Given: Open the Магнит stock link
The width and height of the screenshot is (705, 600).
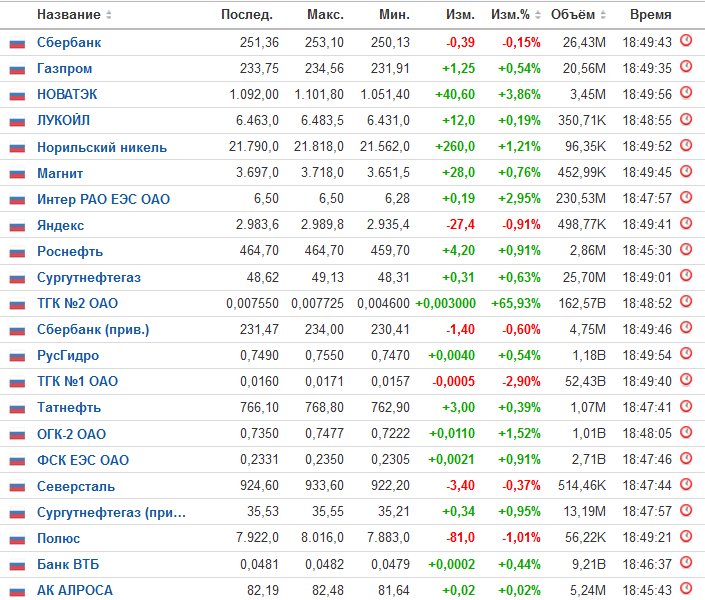Looking at the screenshot, I should tap(60, 173).
